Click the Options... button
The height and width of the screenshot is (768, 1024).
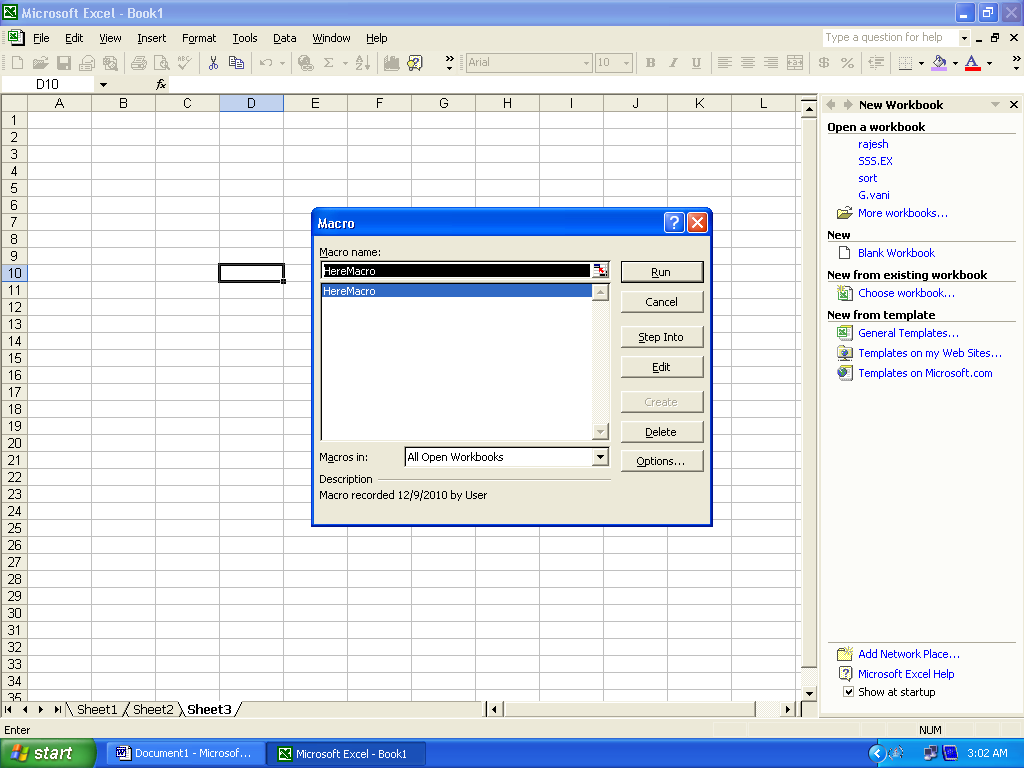(662, 460)
